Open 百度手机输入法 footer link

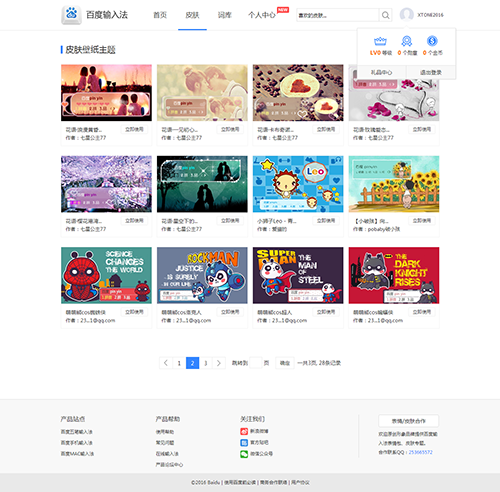coord(77,443)
